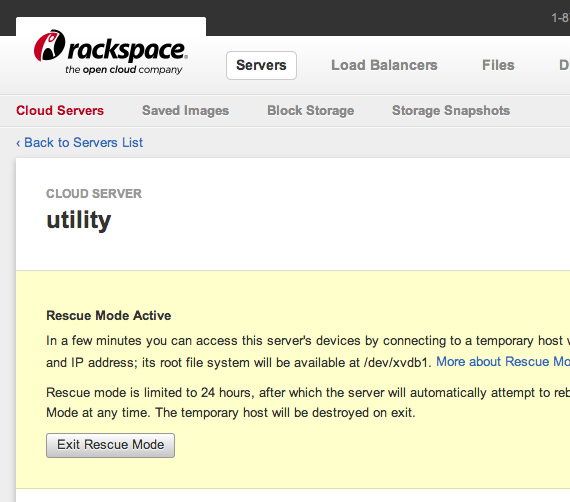Click the back chevron before Servers List

[18, 143]
